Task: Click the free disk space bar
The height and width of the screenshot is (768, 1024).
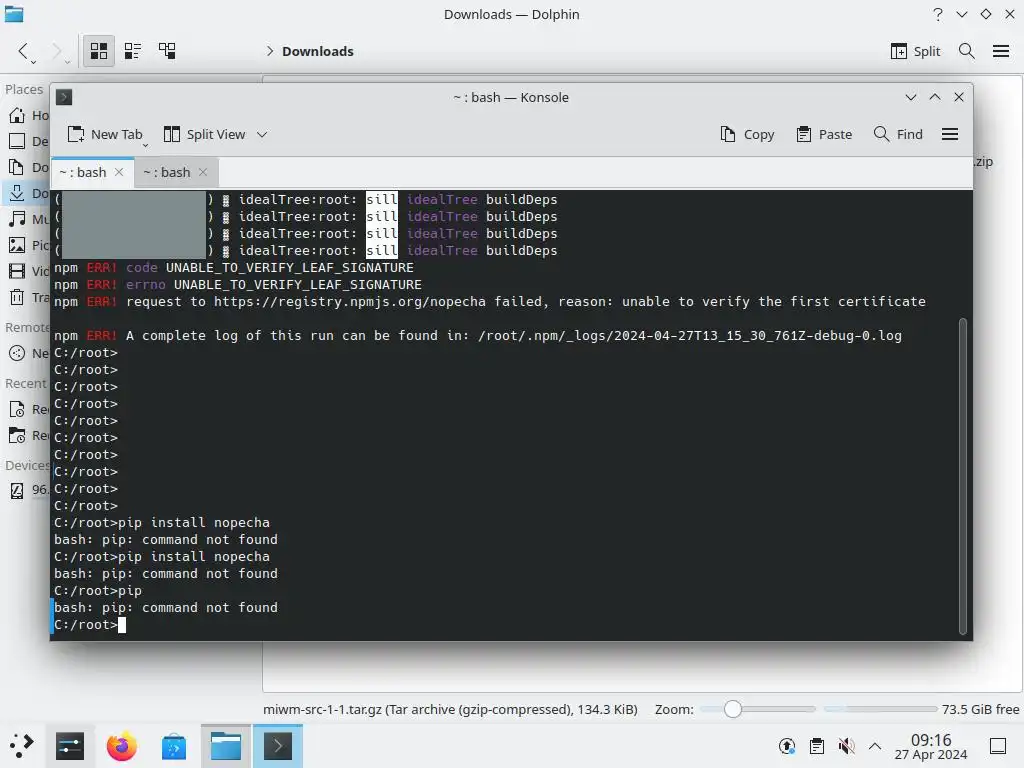Action: tap(880, 709)
